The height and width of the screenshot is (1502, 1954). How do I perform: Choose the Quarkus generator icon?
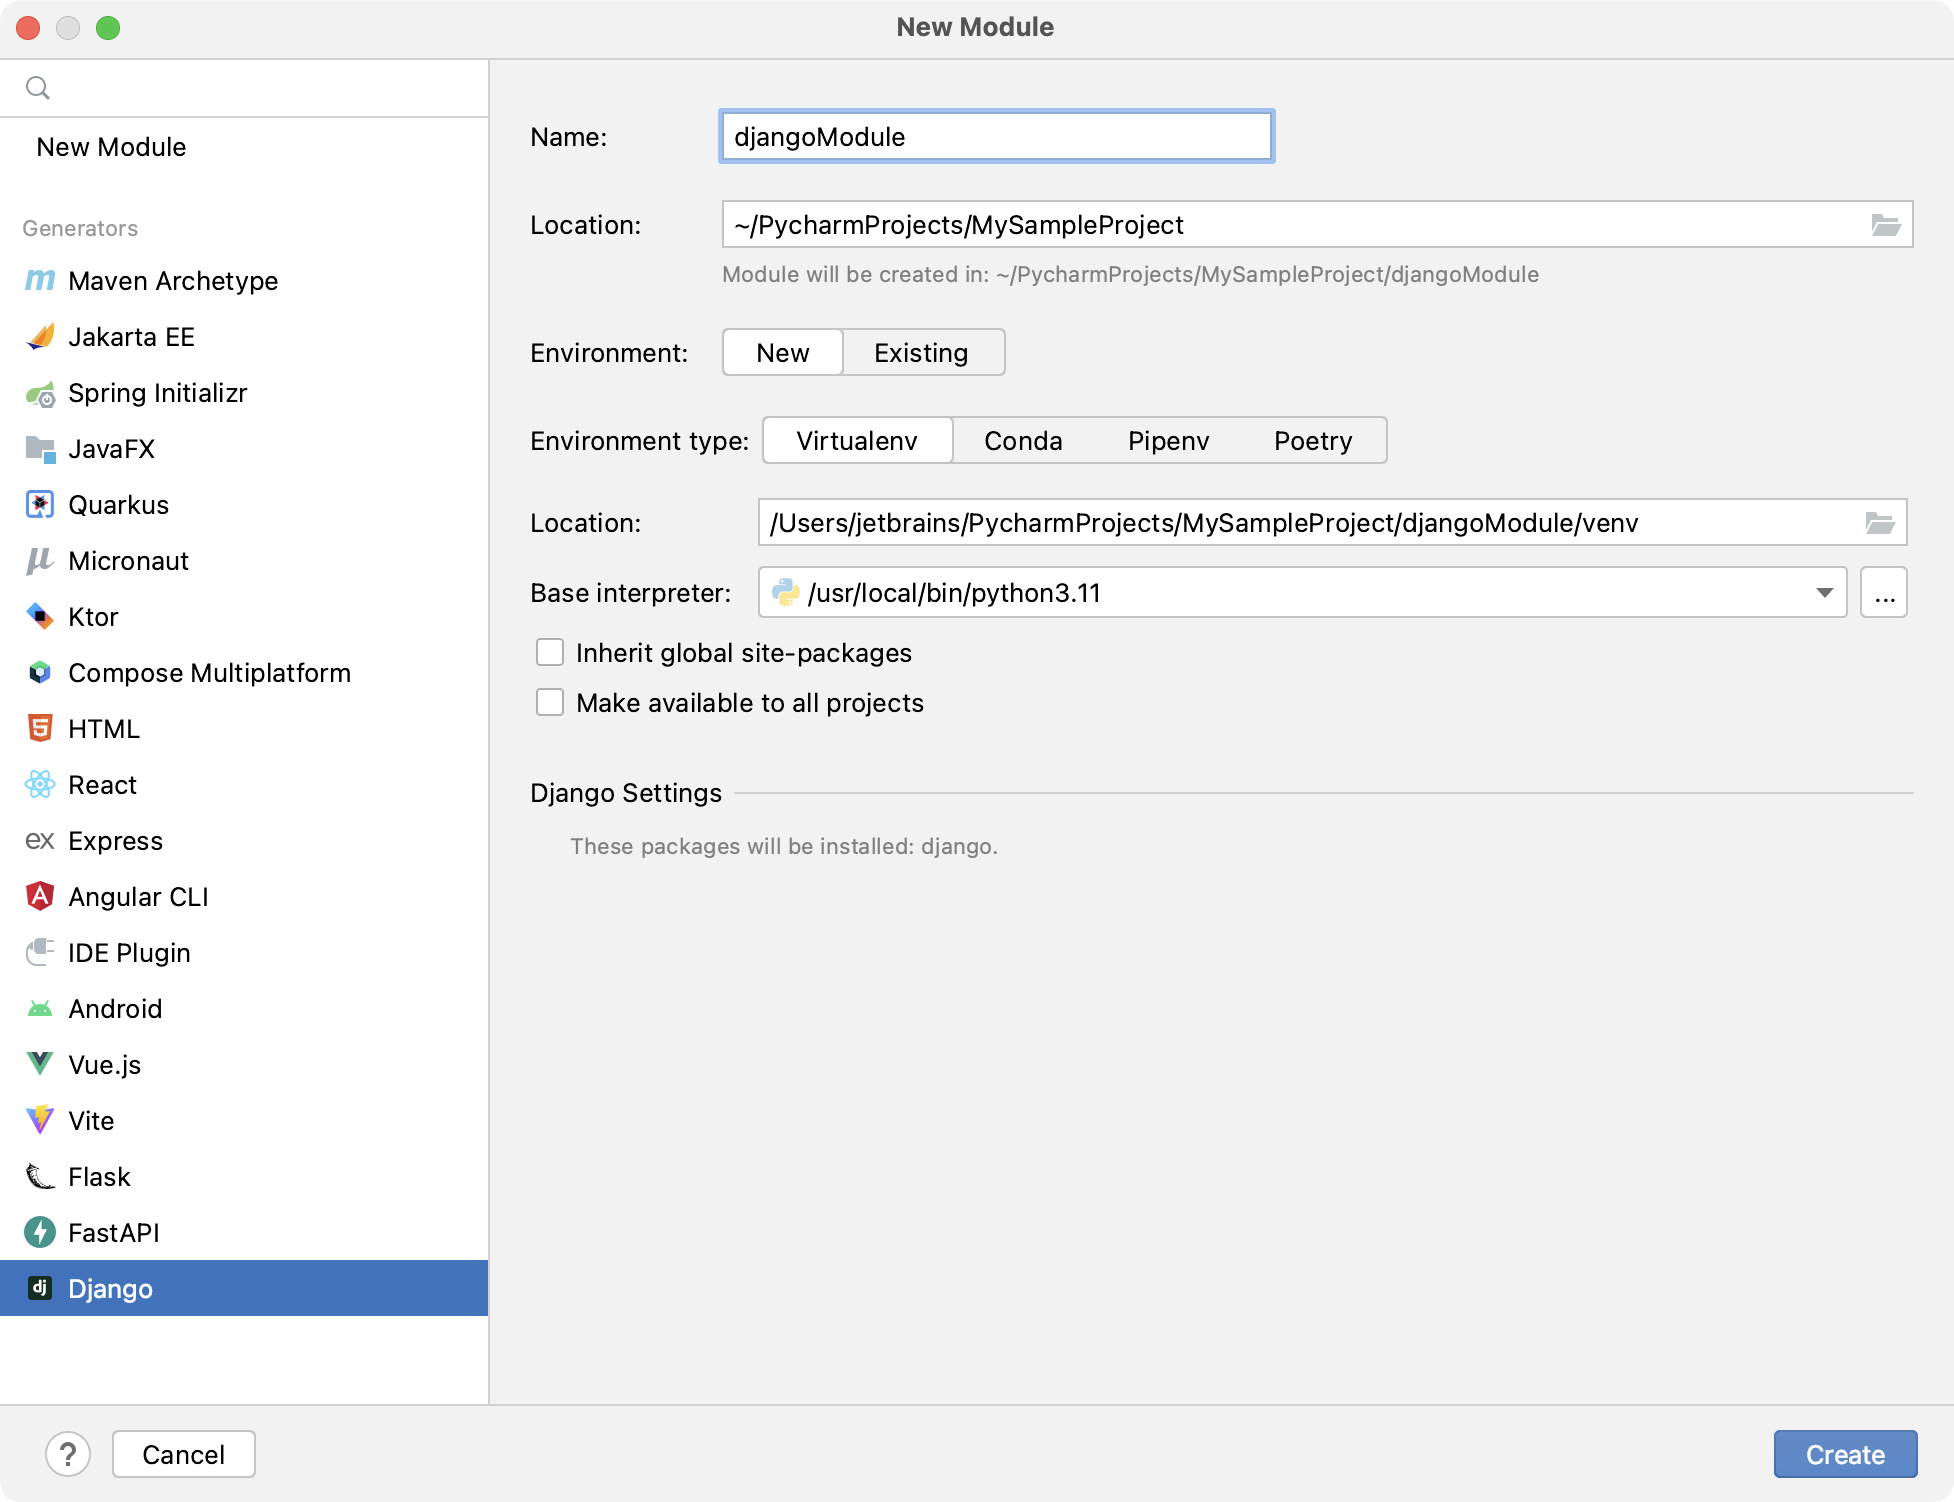point(40,505)
